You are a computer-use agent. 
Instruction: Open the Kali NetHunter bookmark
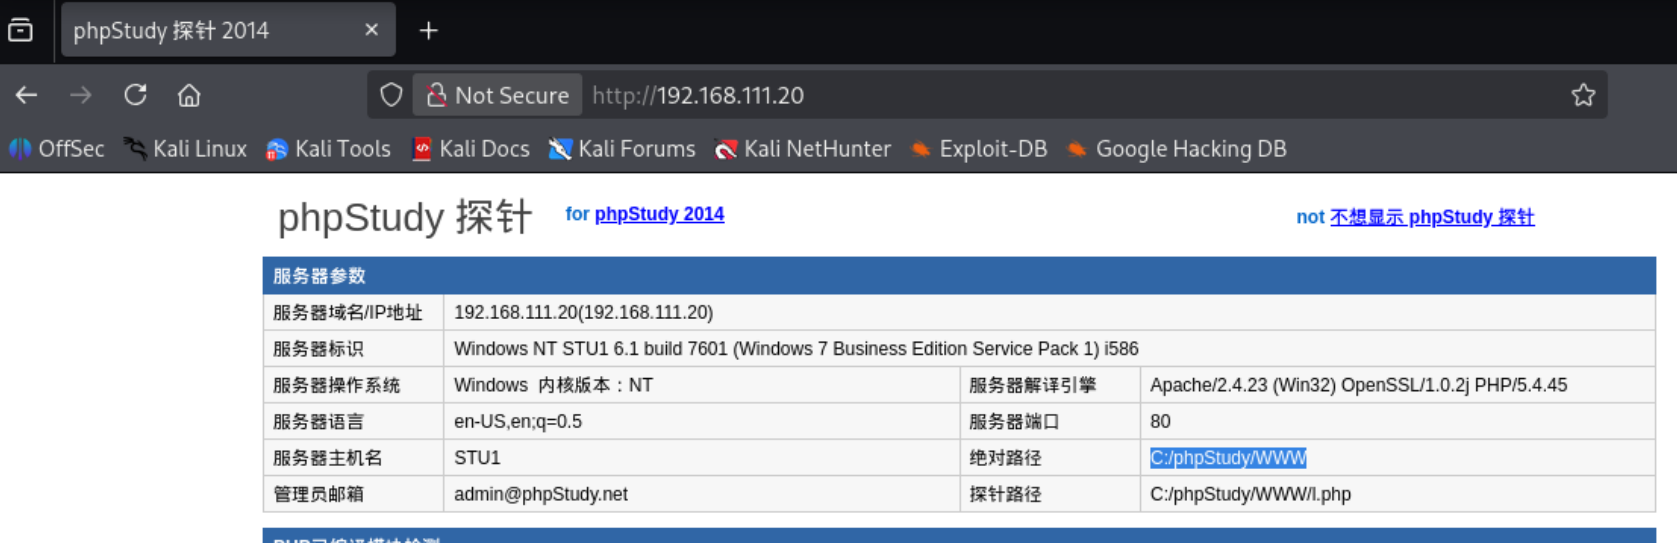coord(803,149)
